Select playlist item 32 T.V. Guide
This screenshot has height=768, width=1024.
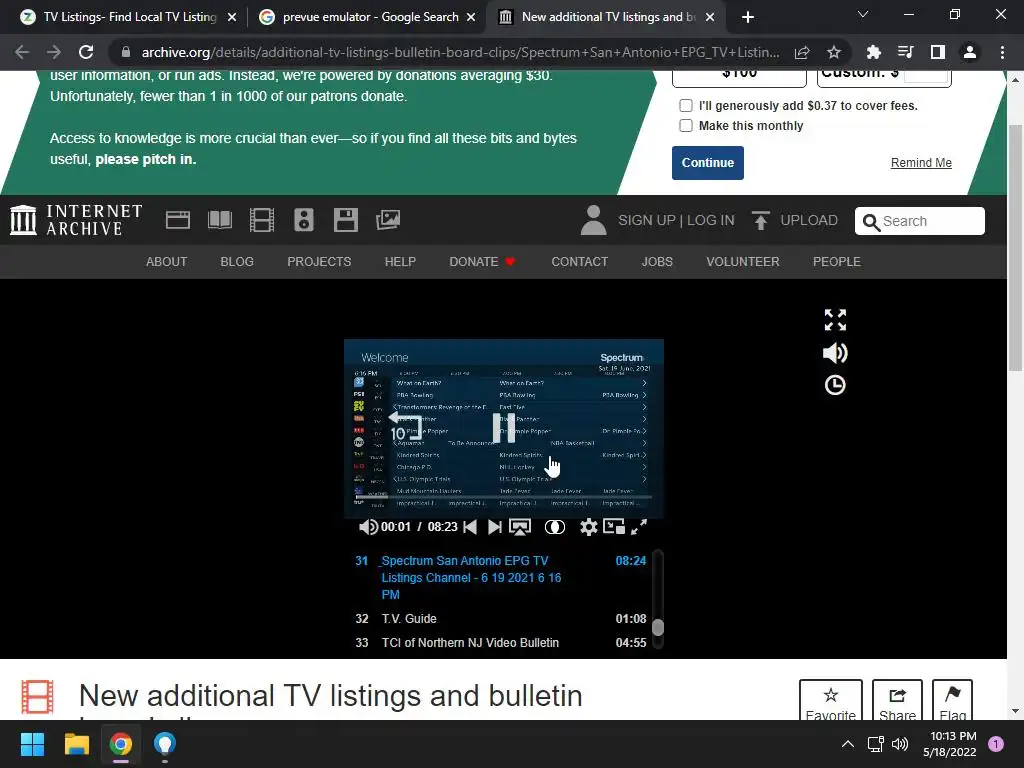point(500,618)
